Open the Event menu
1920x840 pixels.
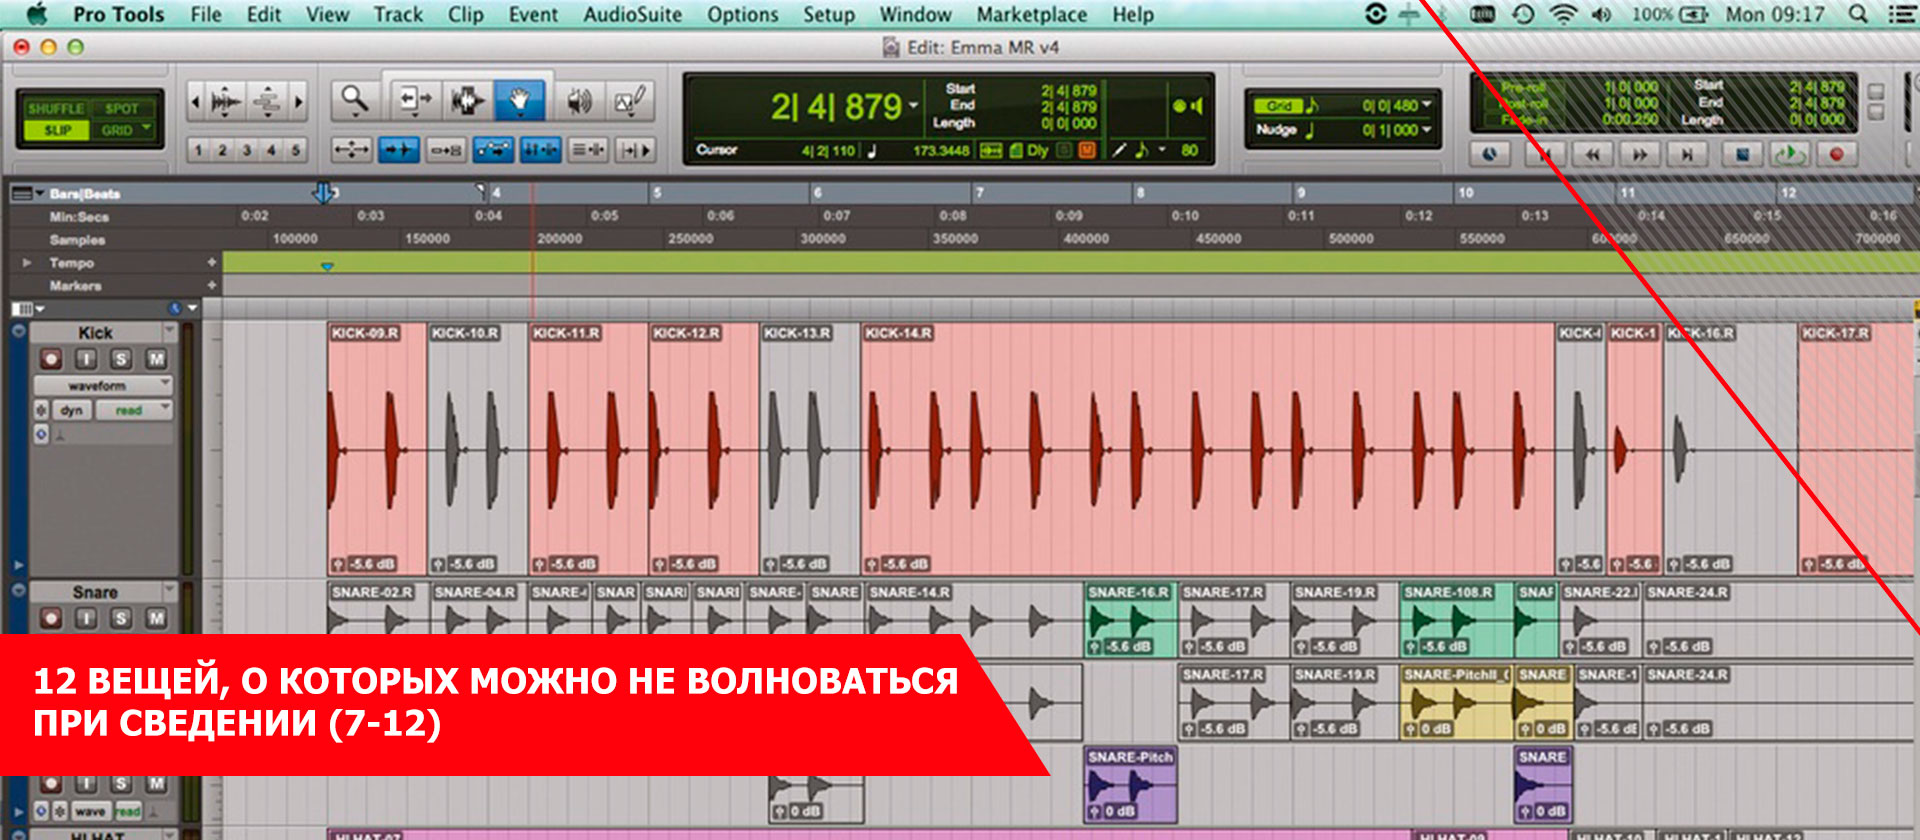tap(533, 14)
